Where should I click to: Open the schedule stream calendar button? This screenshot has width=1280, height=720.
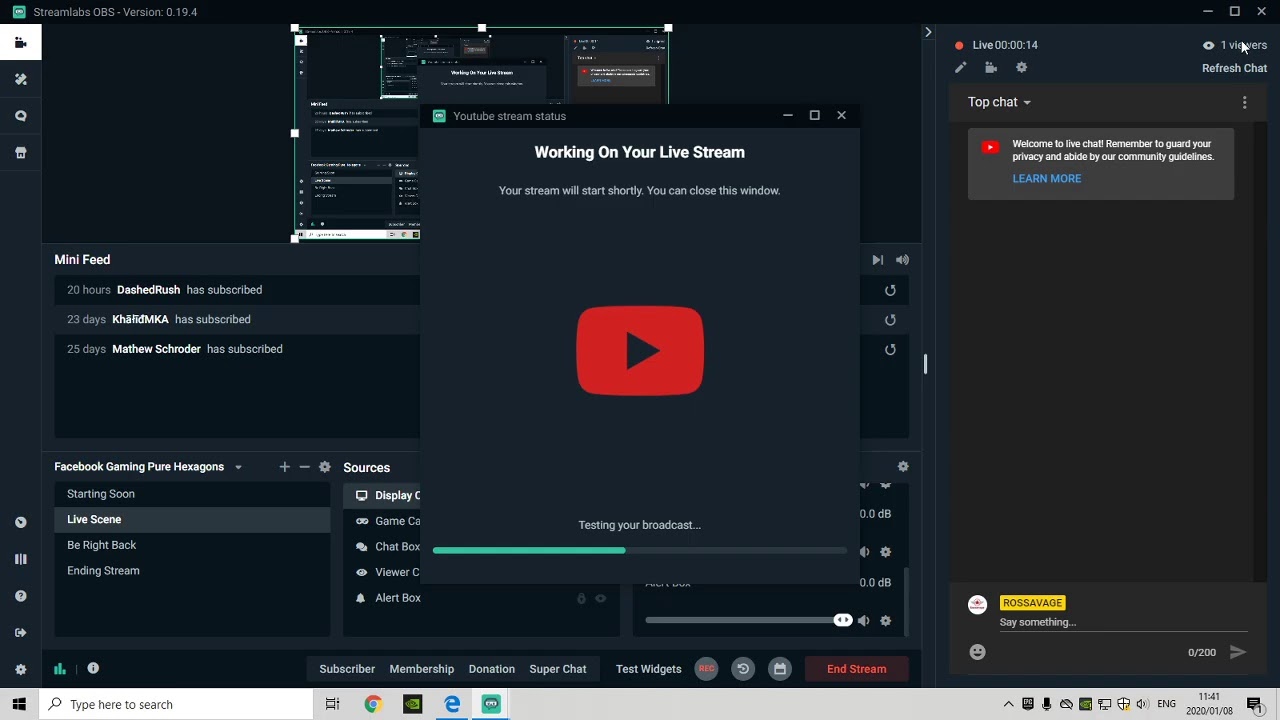[780, 669]
